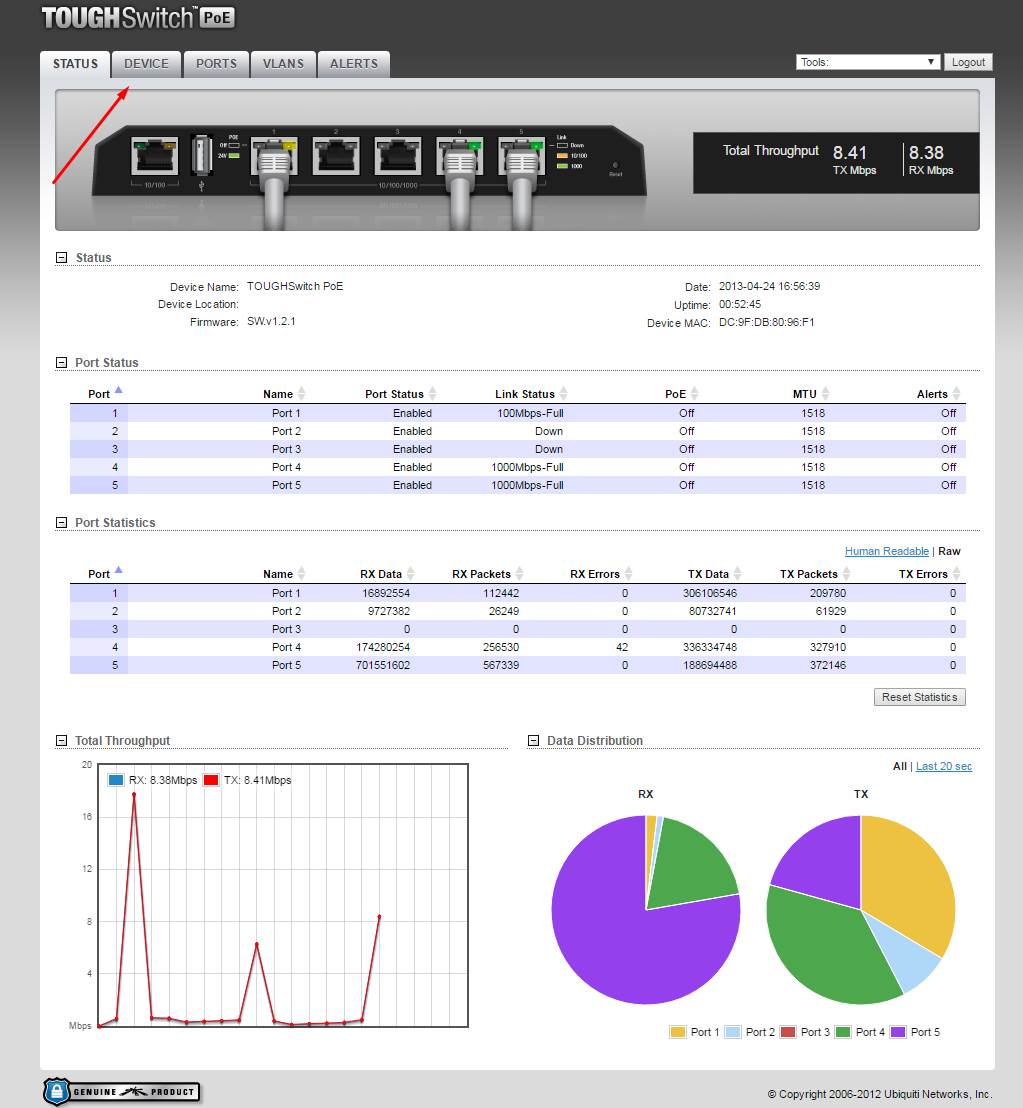Collapse the Status section
The width and height of the screenshot is (1023, 1108).
click(62, 258)
